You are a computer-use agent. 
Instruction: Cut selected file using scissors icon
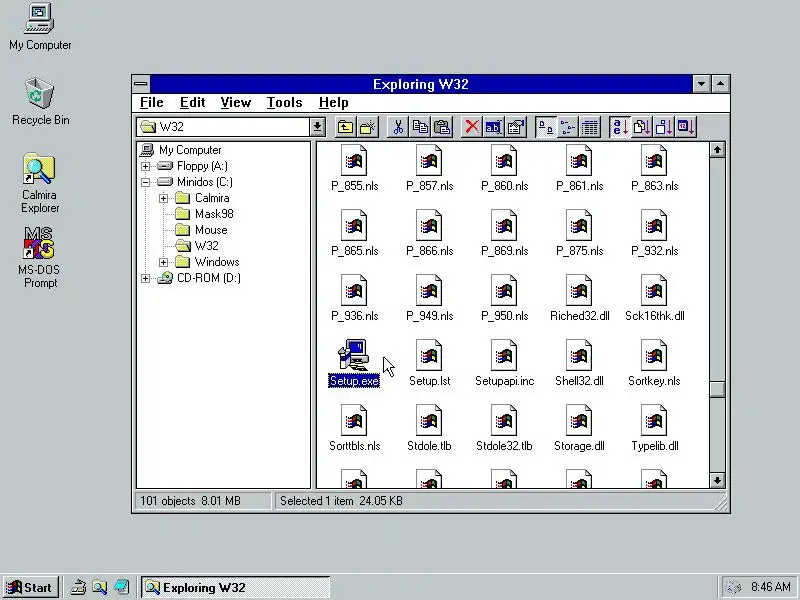(x=398, y=127)
